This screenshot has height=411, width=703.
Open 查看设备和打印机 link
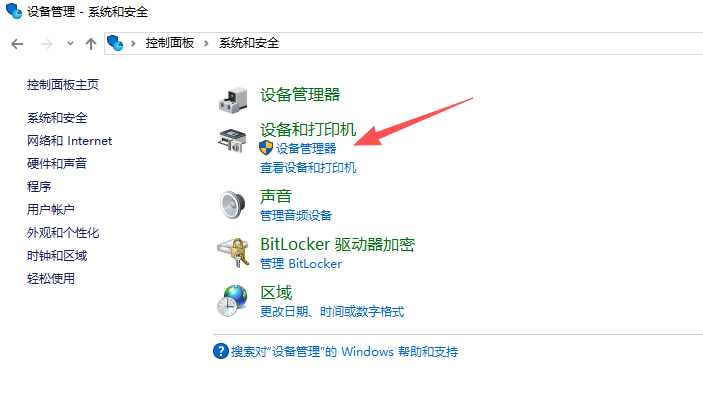pyautogui.click(x=308, y=168)
